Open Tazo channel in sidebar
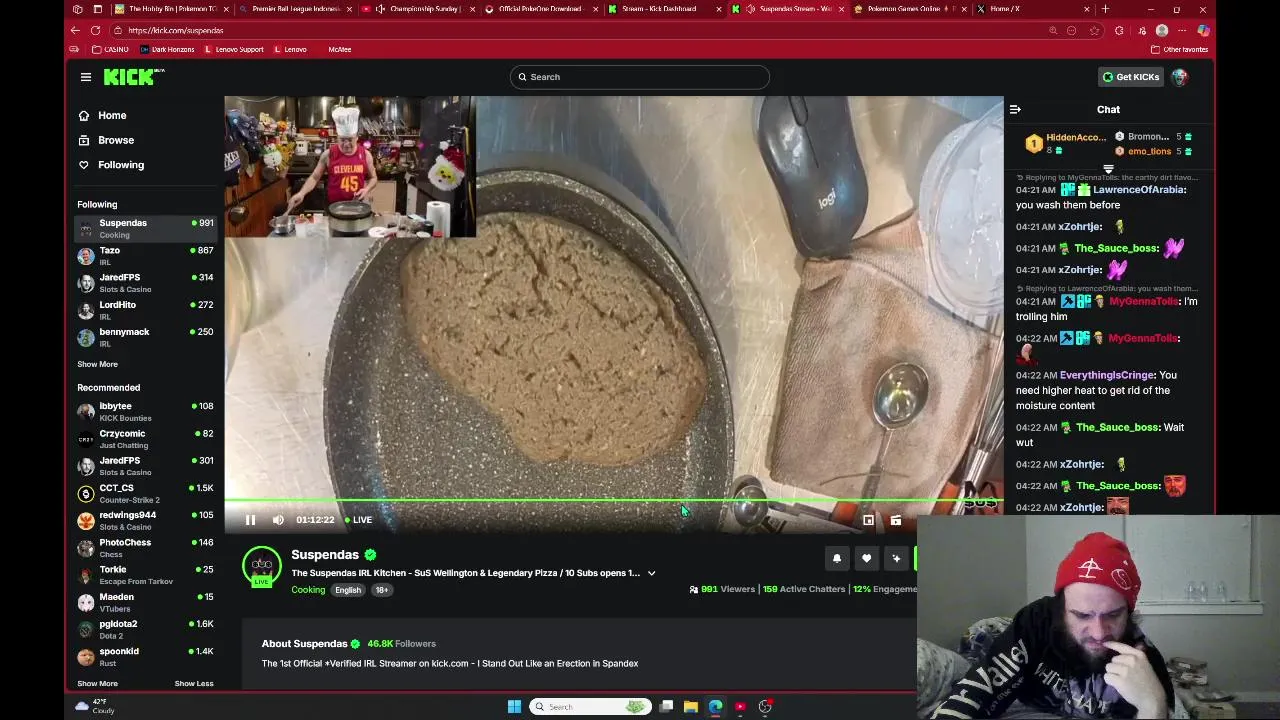 pos(146,256)
